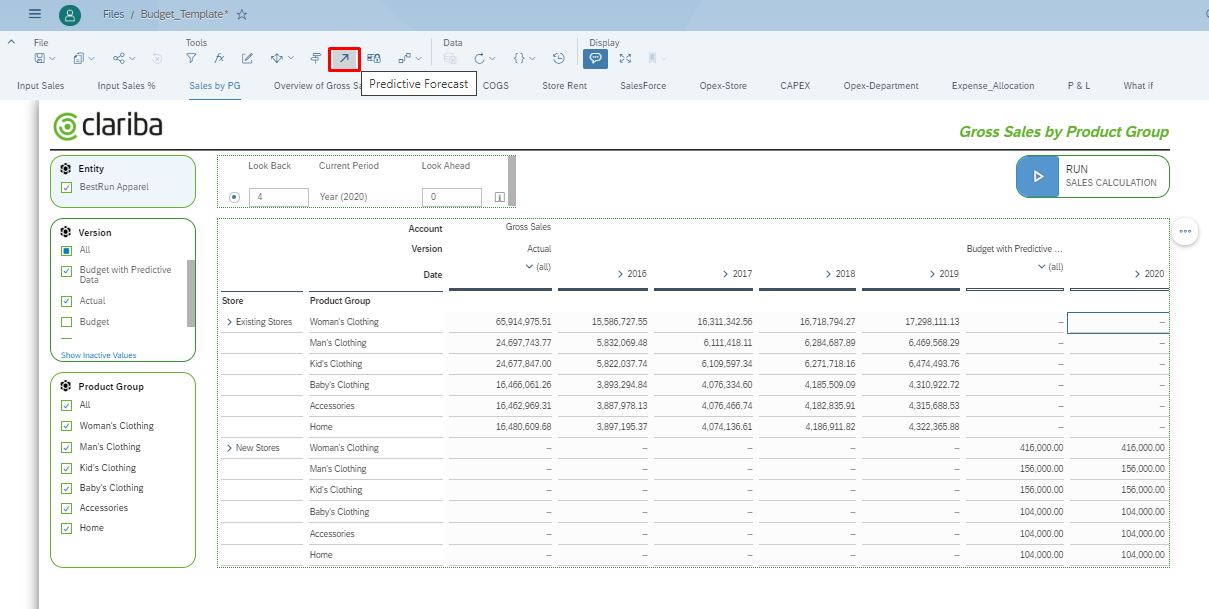Select Woman's Clothing 2020 budget cell

(1118, 322)
